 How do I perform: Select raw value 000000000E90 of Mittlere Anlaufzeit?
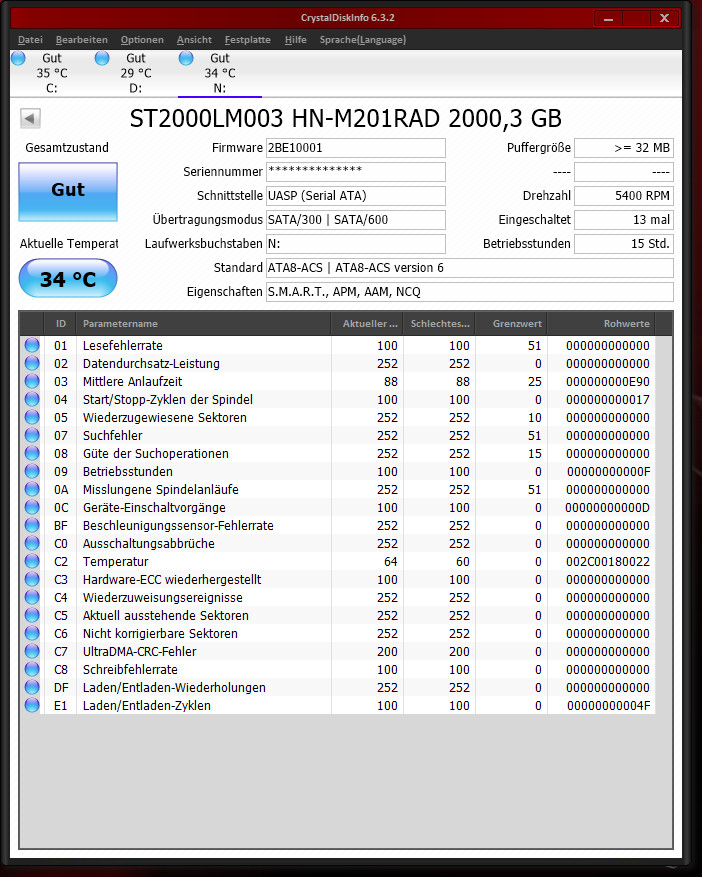click(x=607, y=381)
